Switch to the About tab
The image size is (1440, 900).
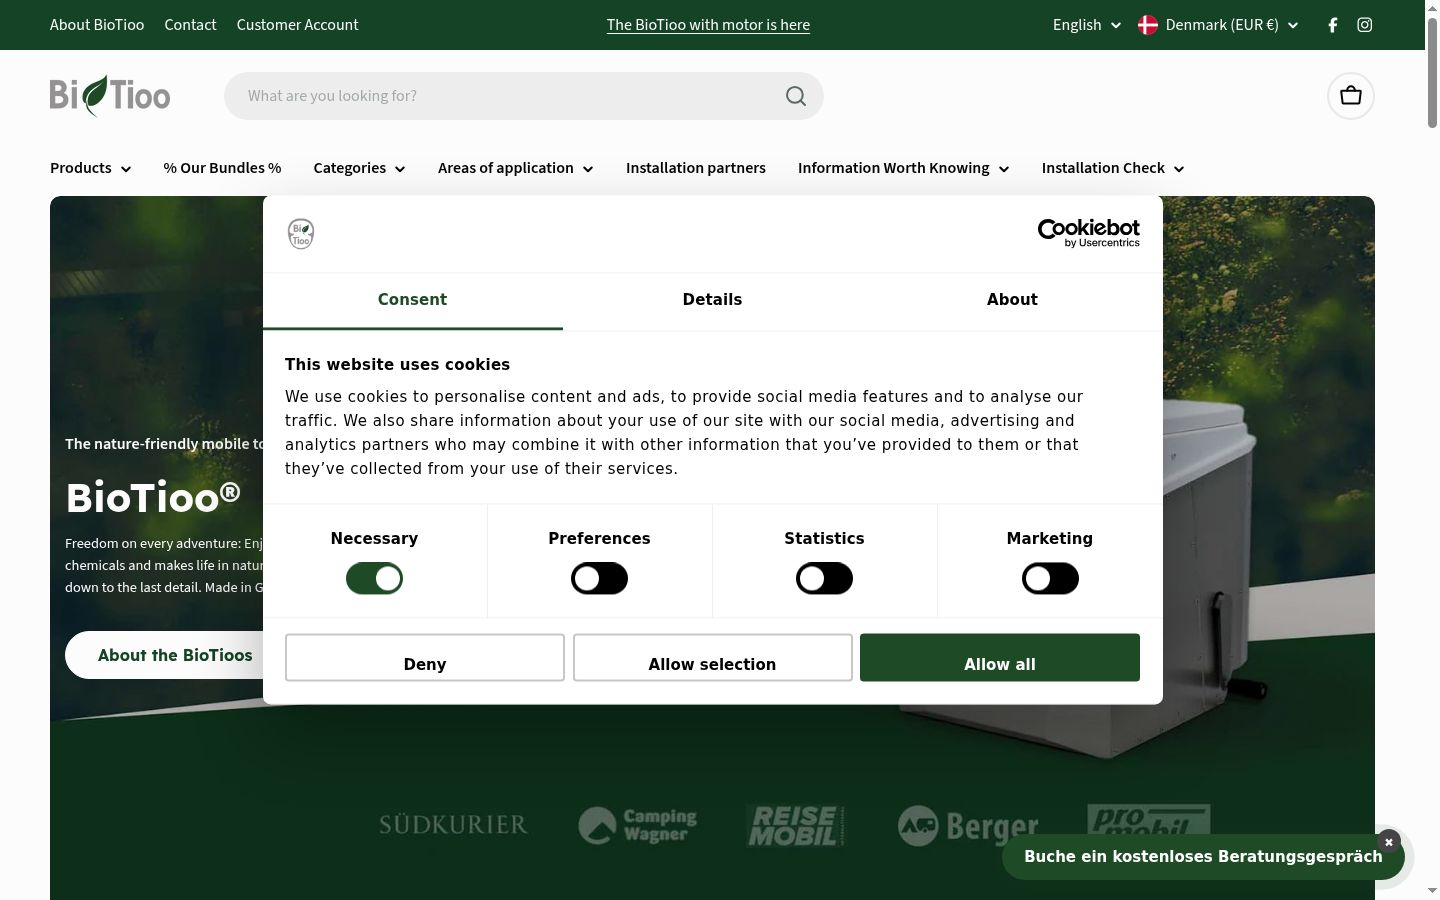pos(1012,300)
